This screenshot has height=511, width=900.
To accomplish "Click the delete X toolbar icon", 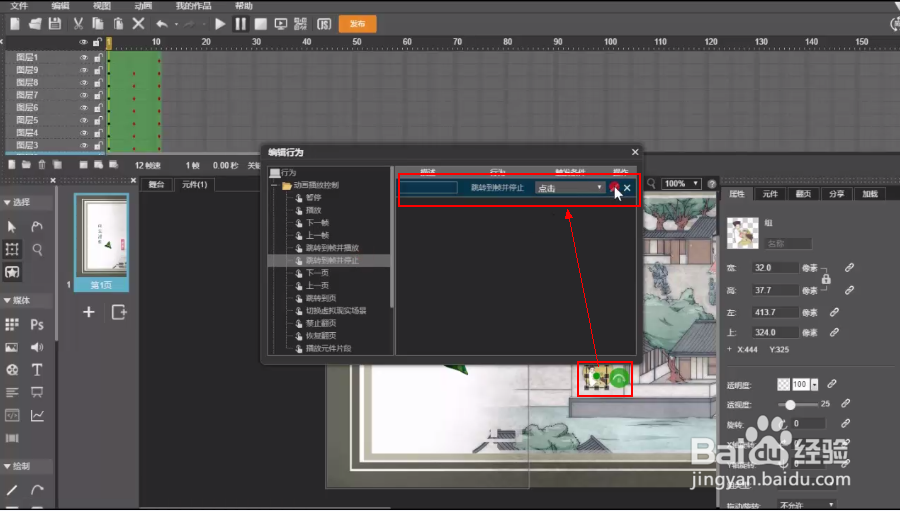I will [138, 24].
